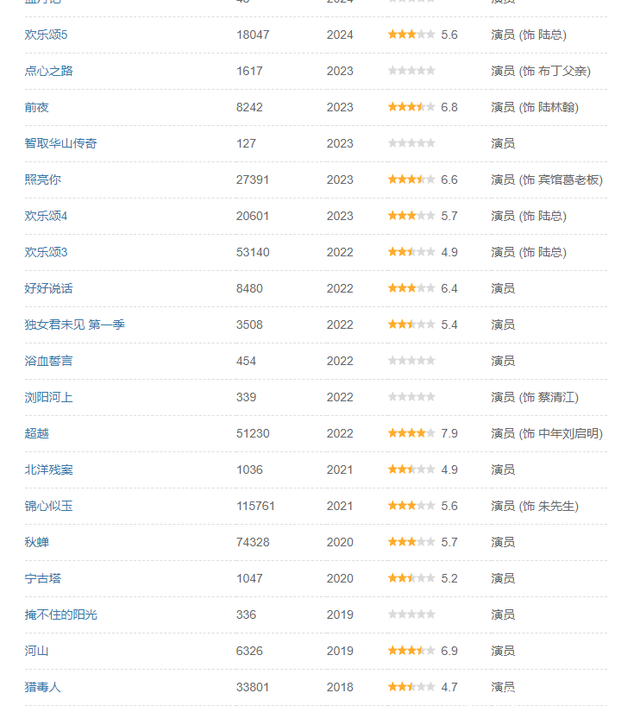Select the 智取华山传奇 link
Screen dimensions: 640x712
[x=61, y=143]
